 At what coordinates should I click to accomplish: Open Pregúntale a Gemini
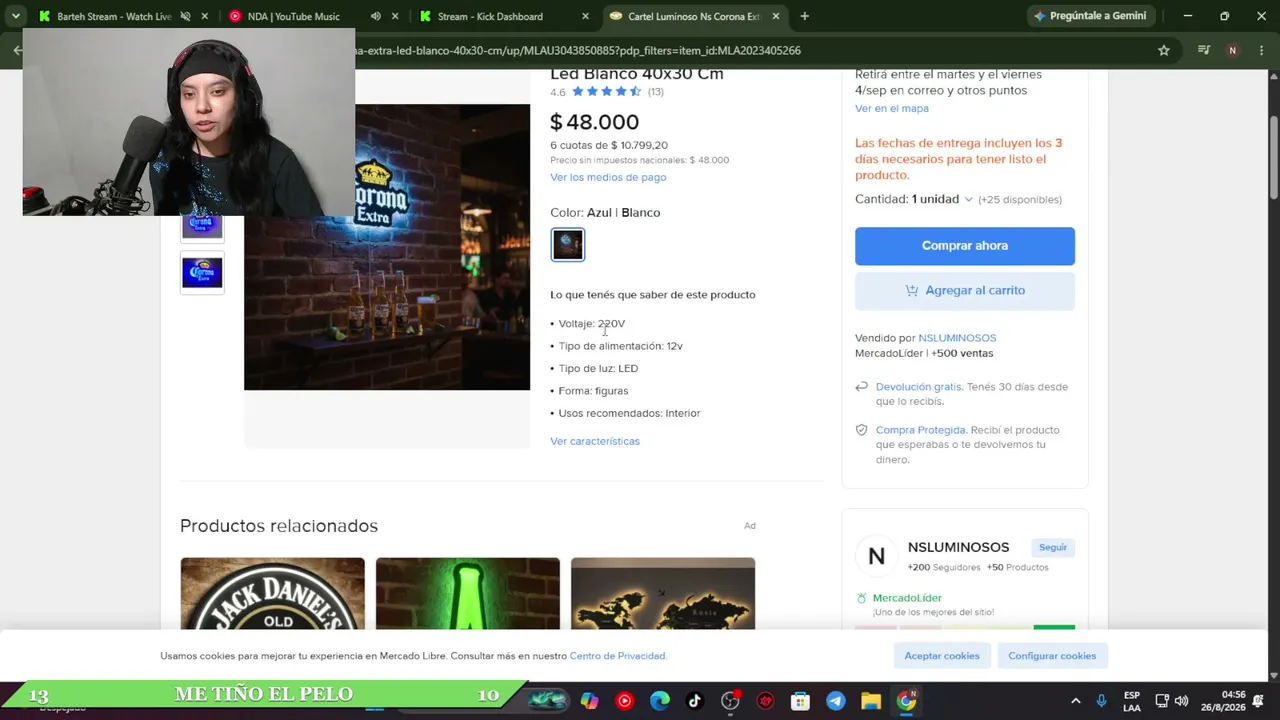point(1090,16)
